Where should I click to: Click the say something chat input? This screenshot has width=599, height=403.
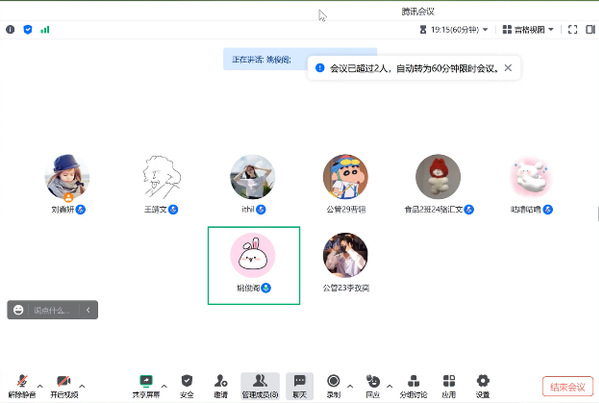(52, 310)
